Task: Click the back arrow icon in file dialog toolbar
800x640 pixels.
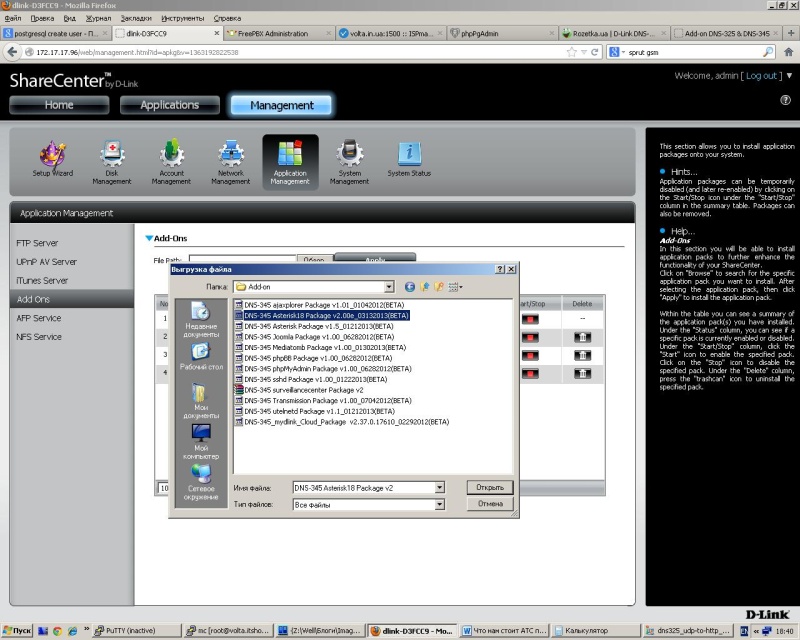Action: click(x=409, y=287)
